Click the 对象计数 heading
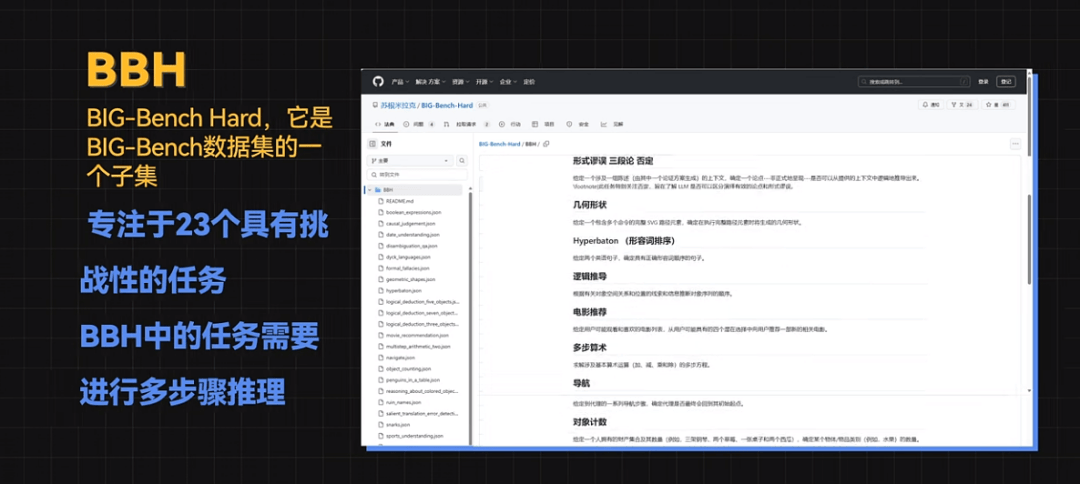Image resolution: width=1080 pixels, height=484 pixels. point(590,421)
